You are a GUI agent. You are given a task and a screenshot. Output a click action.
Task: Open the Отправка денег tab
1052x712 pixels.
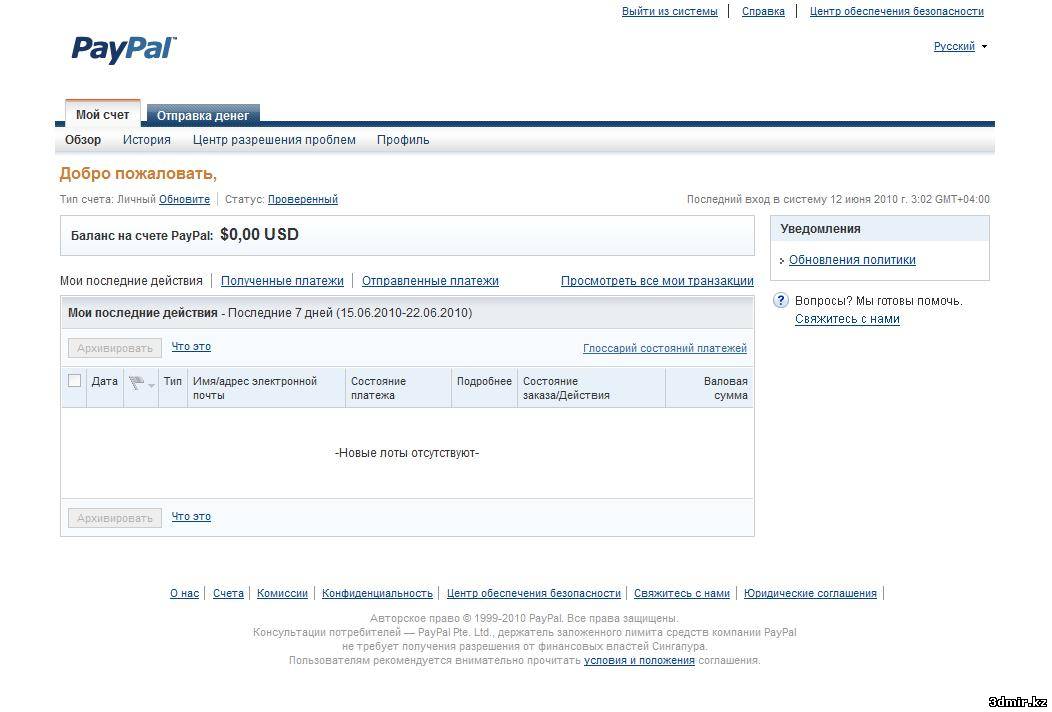(x=203, y=115)
